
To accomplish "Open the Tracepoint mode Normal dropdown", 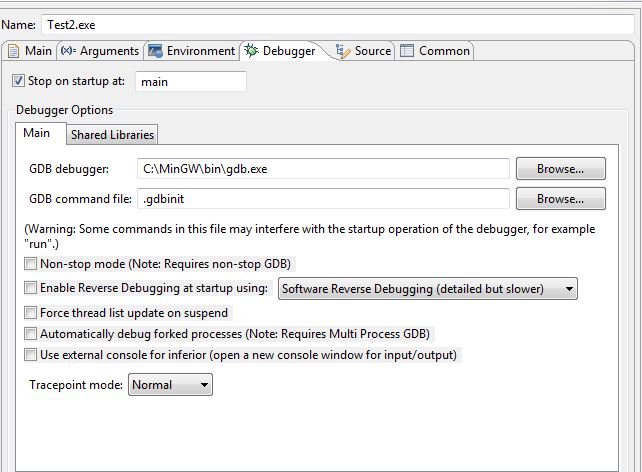I will [x=170, y=385].
